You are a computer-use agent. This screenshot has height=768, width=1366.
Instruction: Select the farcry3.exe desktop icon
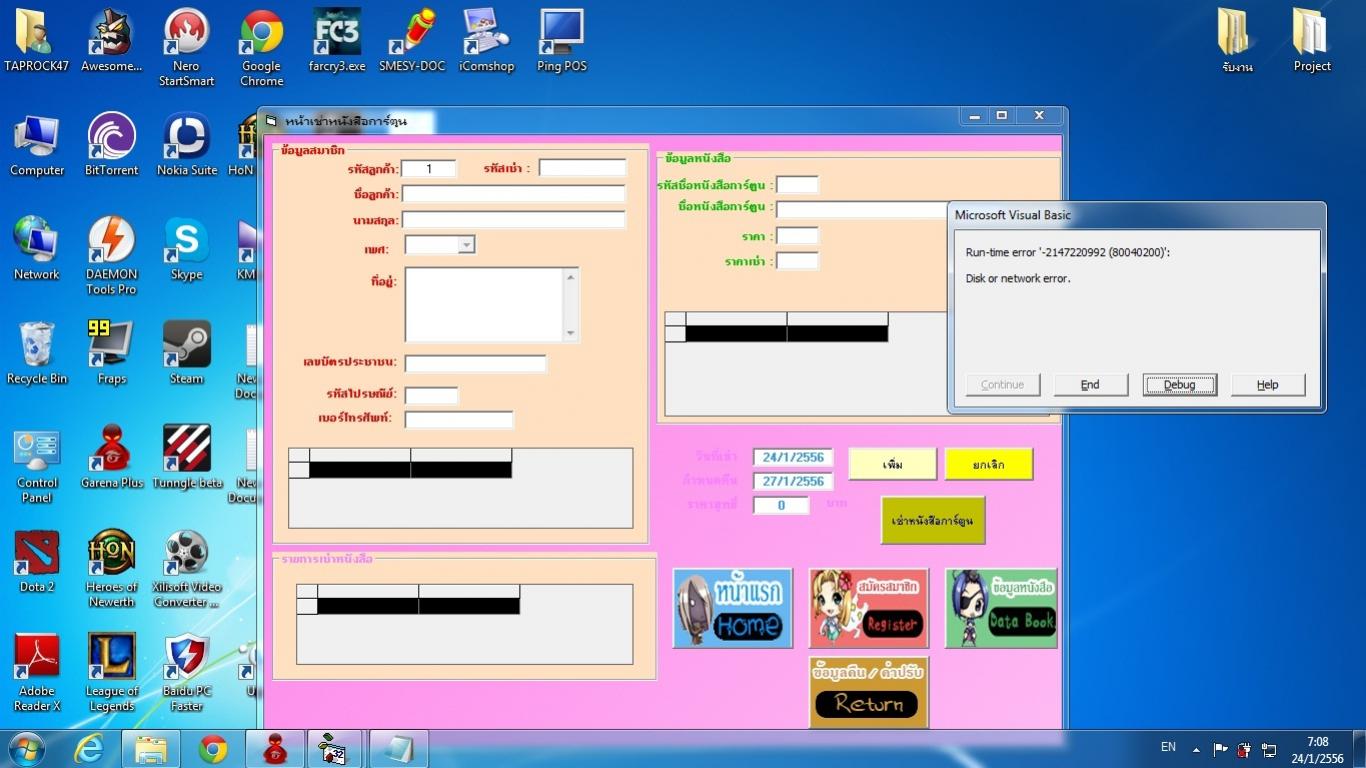[337, 41]
